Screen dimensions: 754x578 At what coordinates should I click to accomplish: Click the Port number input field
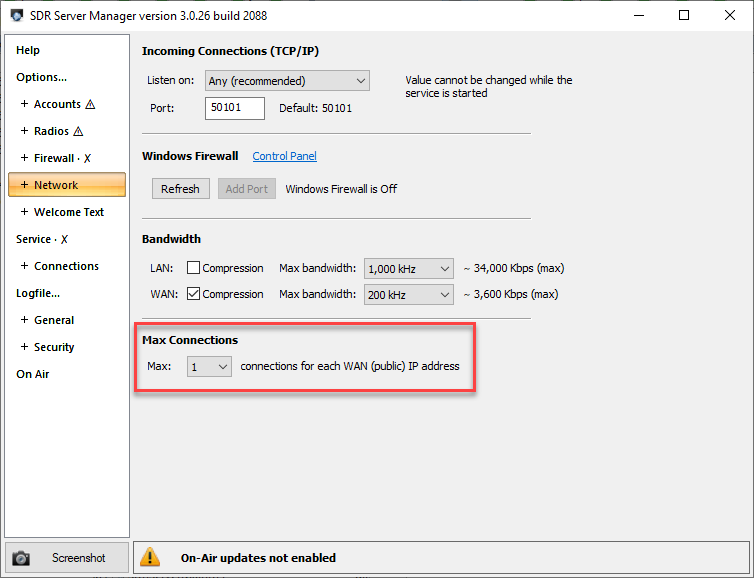point(235,108)
